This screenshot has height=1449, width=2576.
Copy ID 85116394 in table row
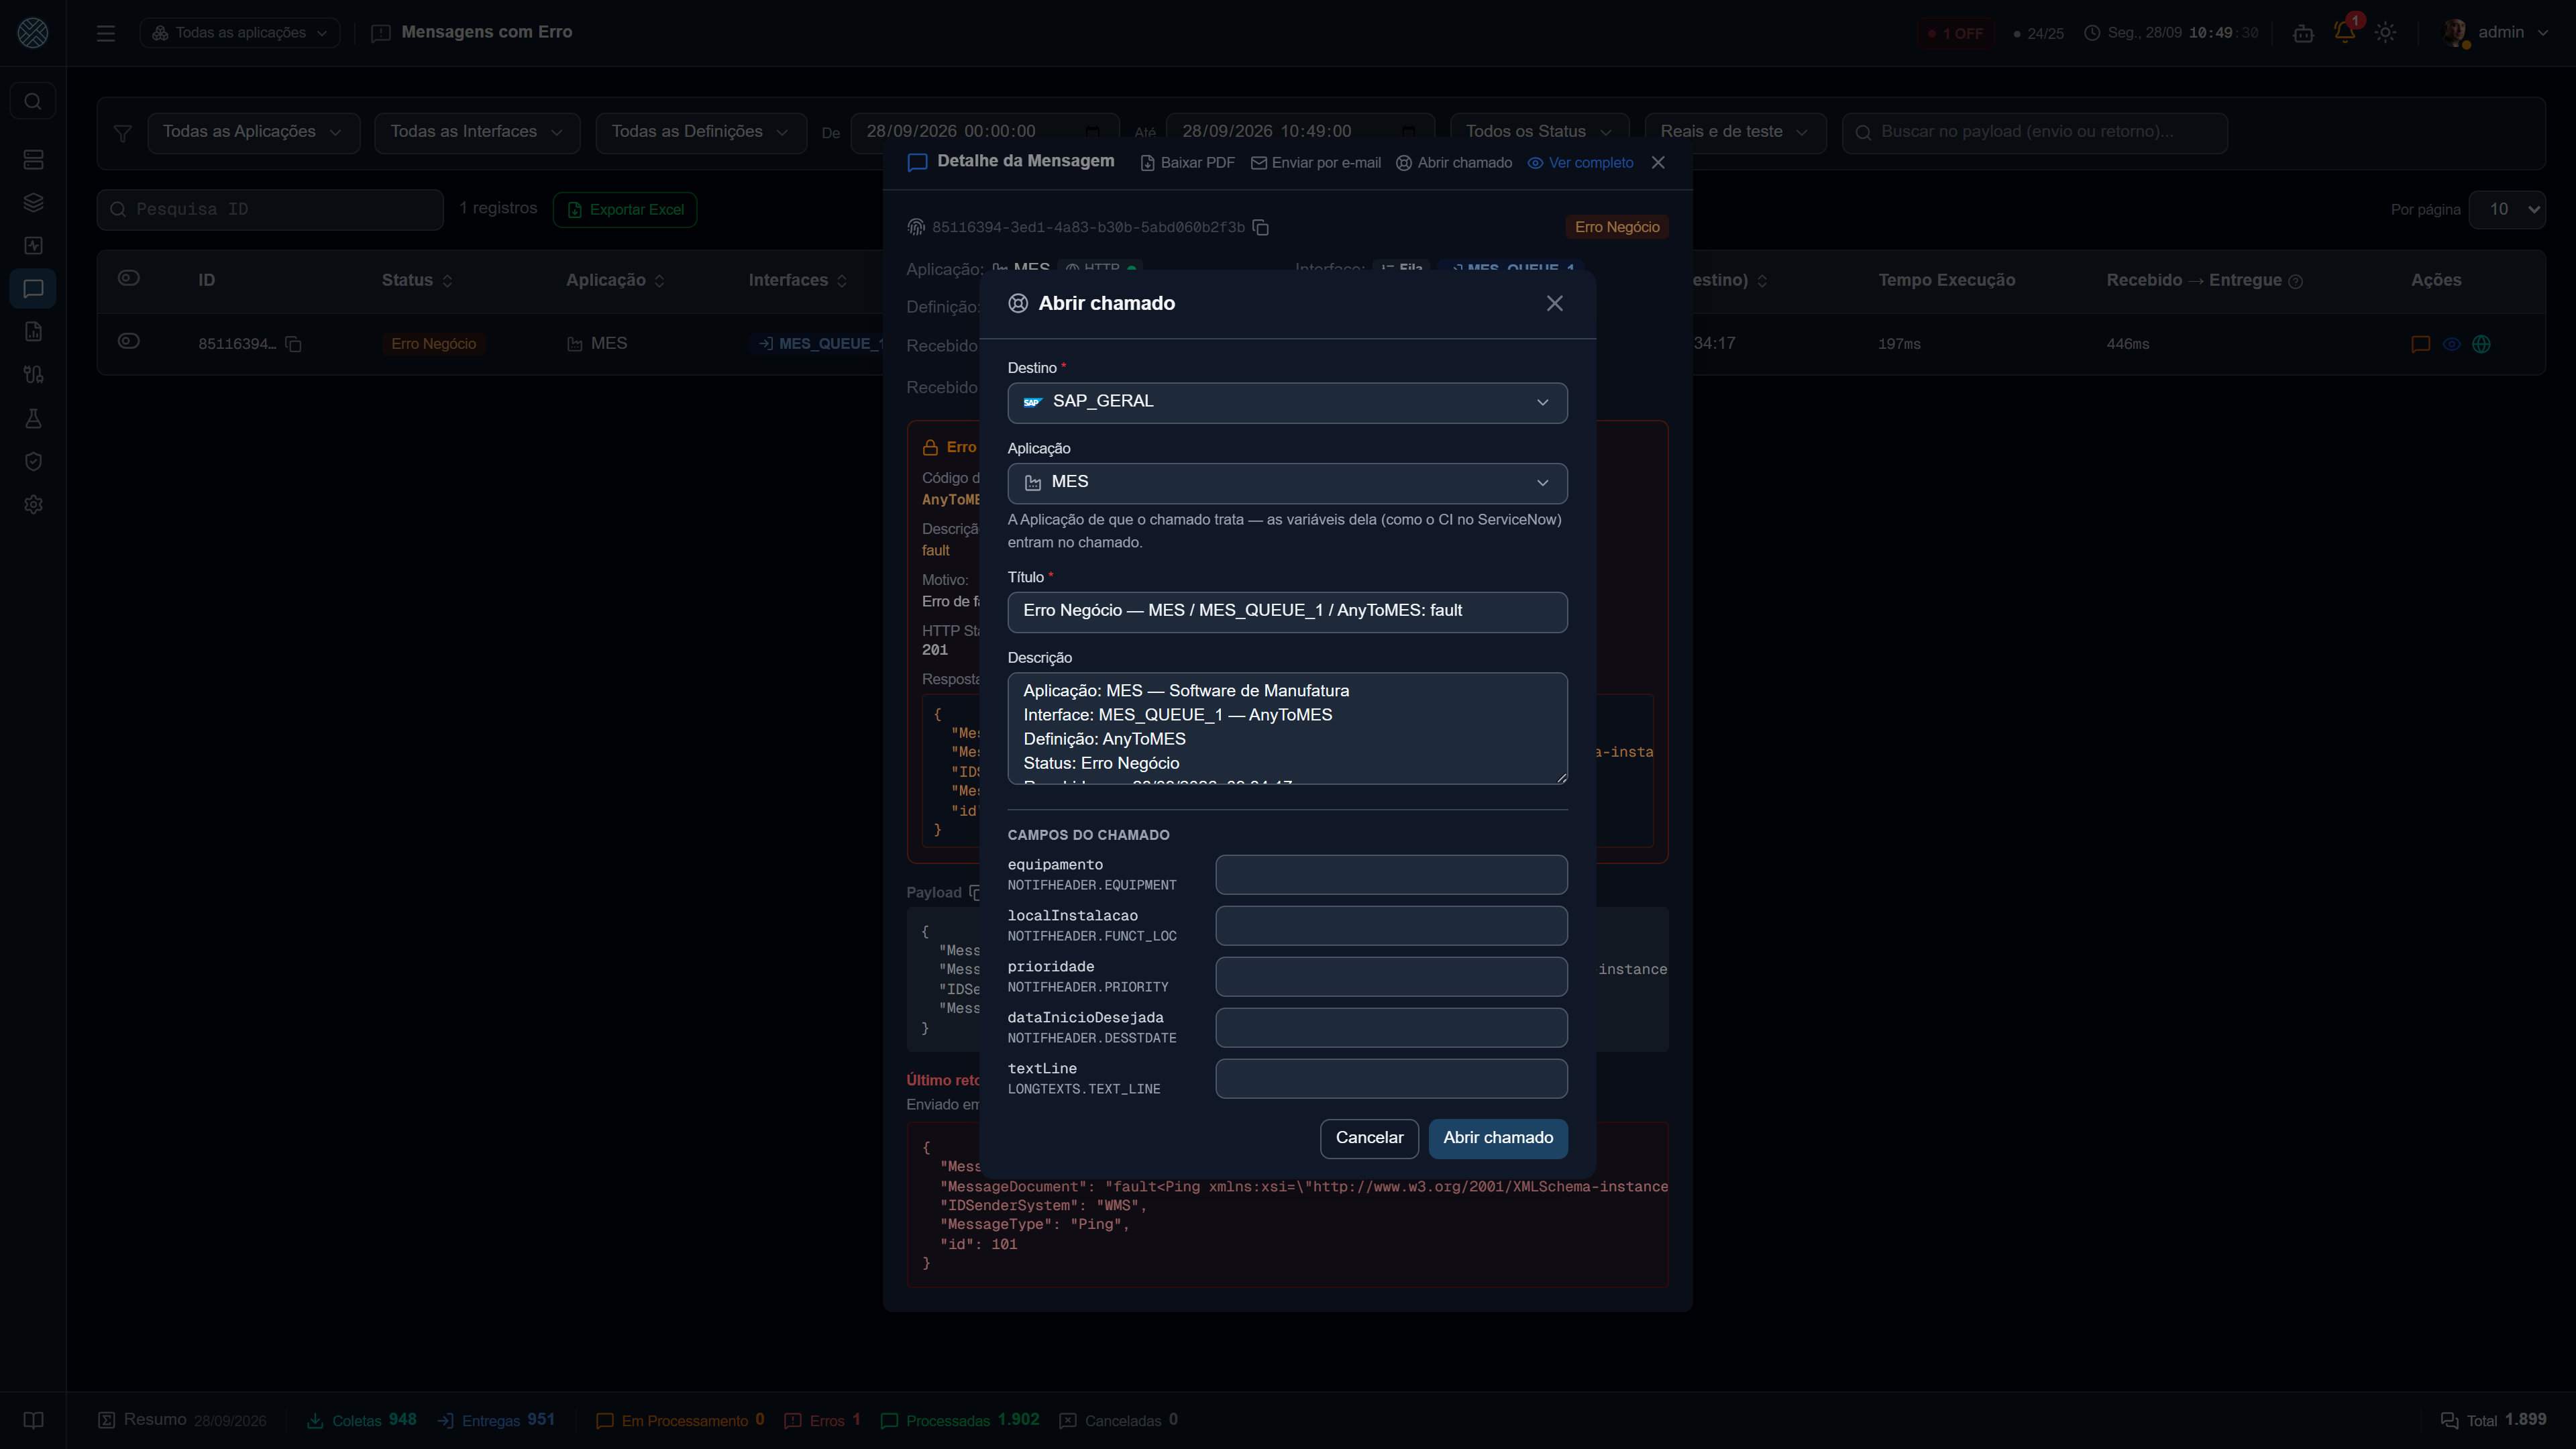point(293,344)
